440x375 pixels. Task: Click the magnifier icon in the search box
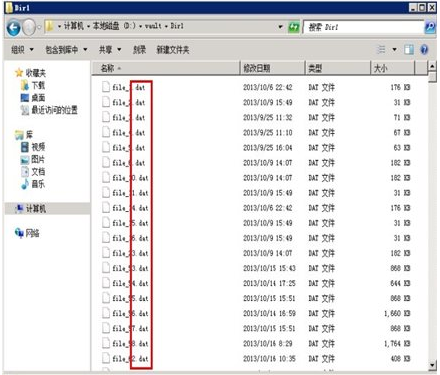430,27
